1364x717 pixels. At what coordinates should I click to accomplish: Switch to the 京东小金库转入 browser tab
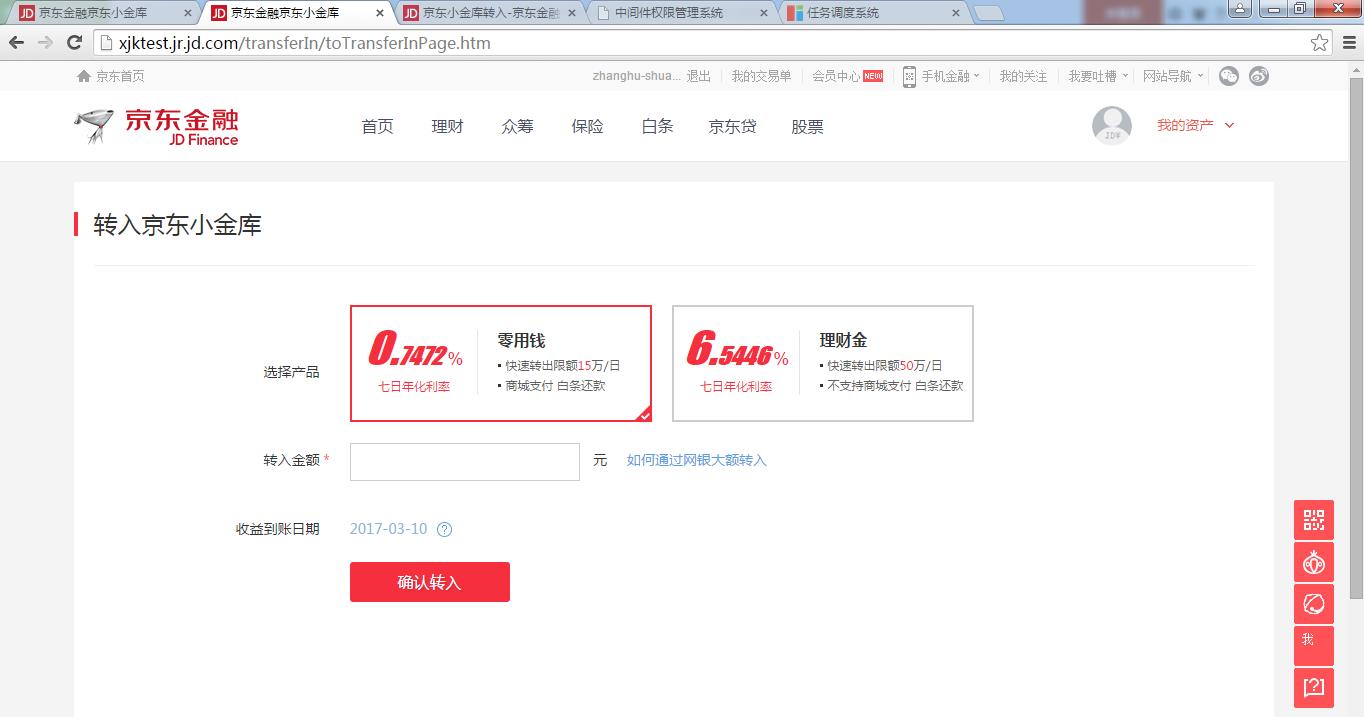488,13
